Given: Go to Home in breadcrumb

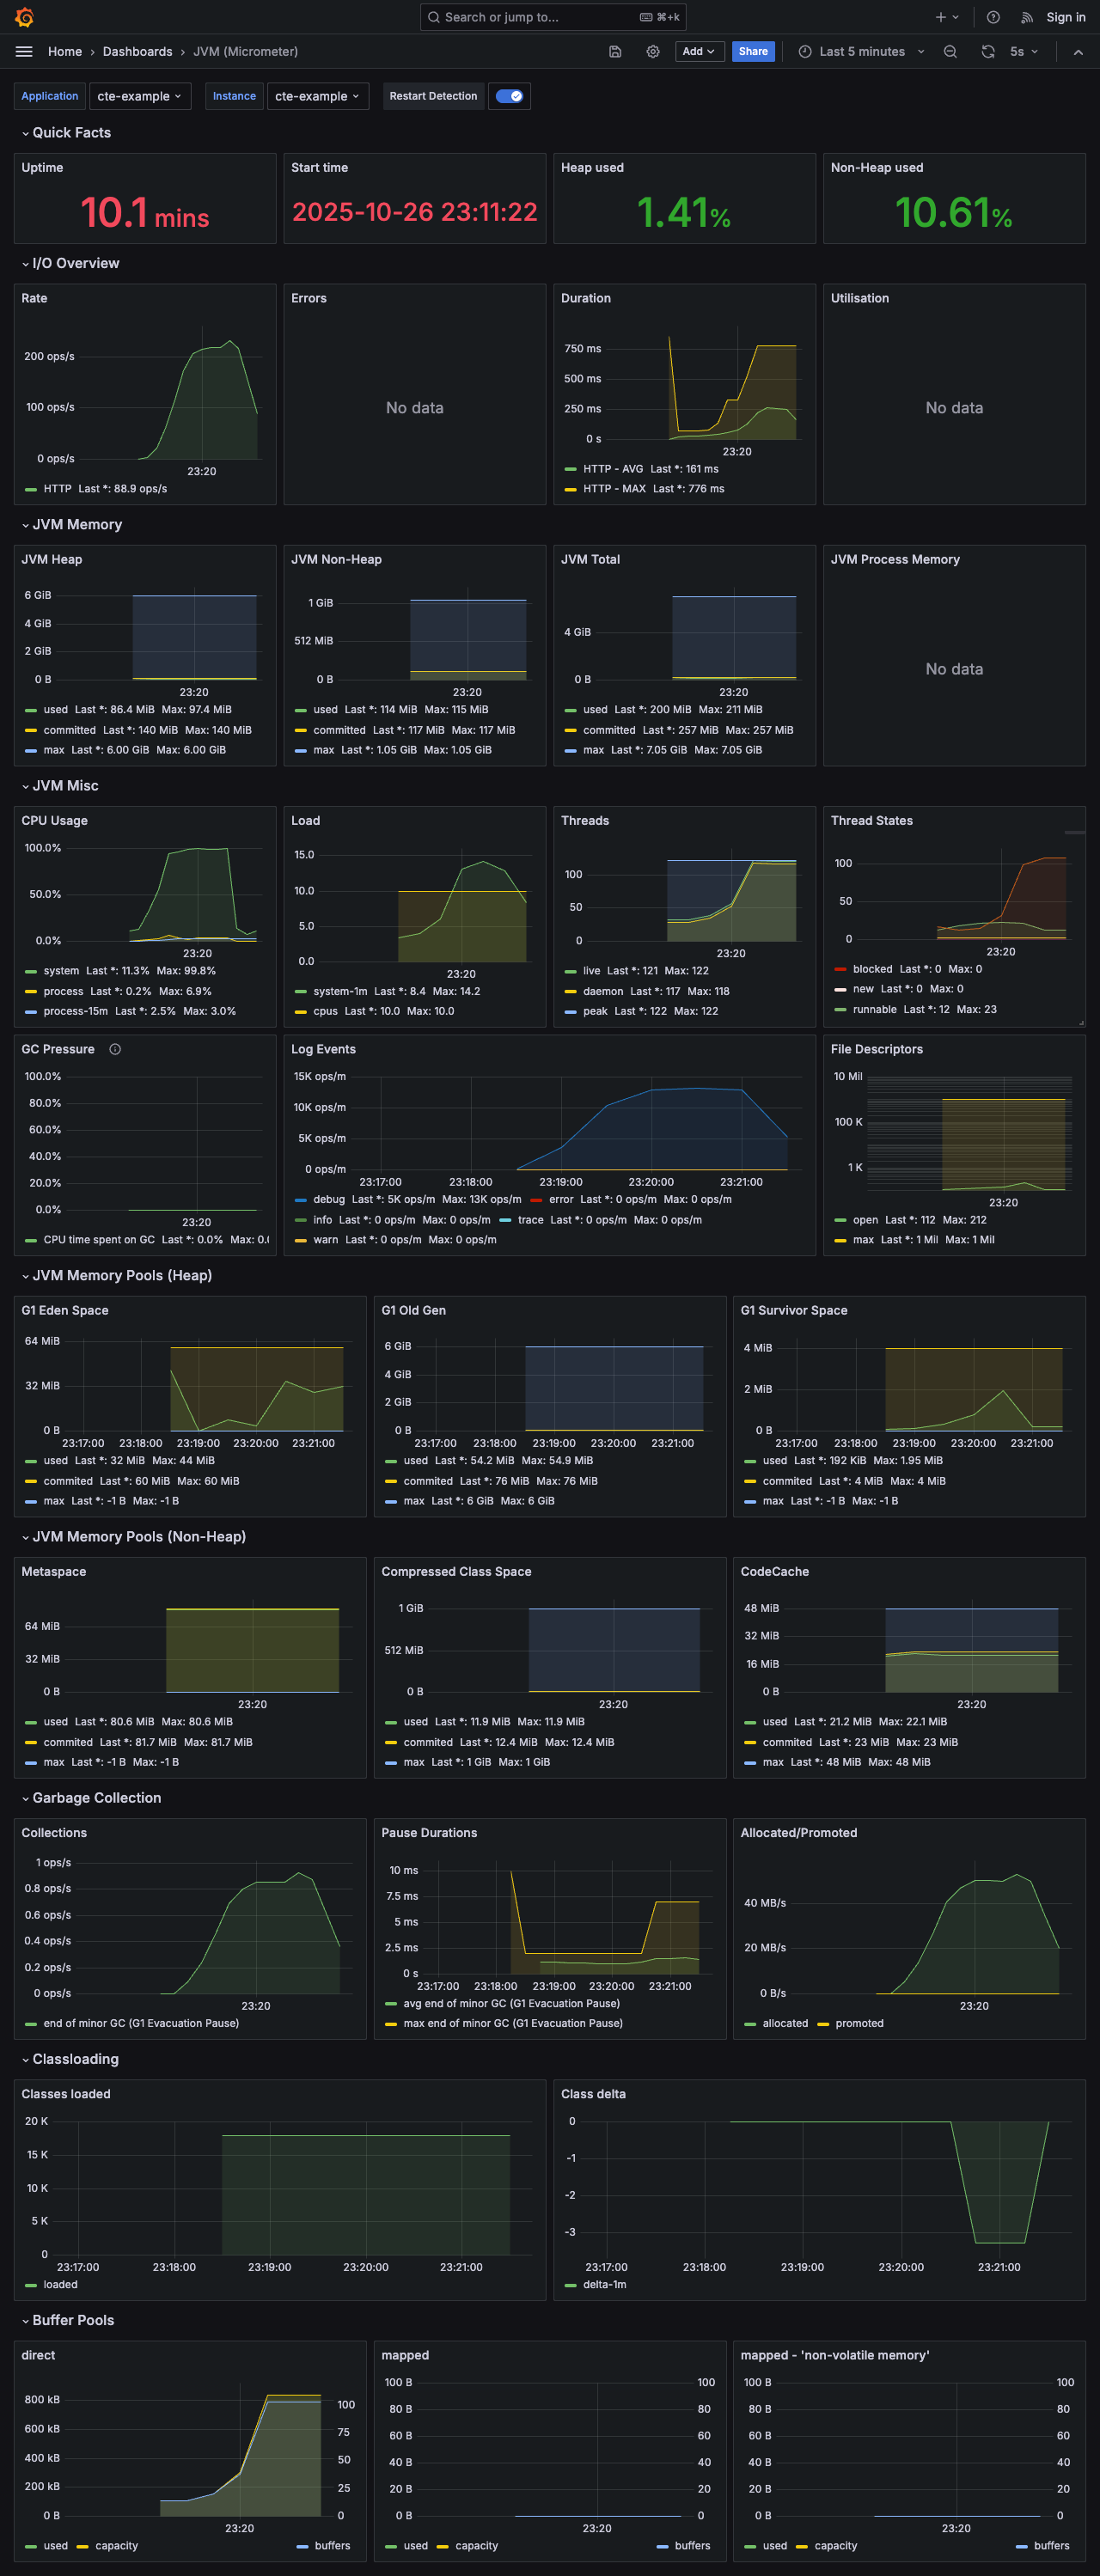Looking at the screenshot, I should [x=65, y=52].
